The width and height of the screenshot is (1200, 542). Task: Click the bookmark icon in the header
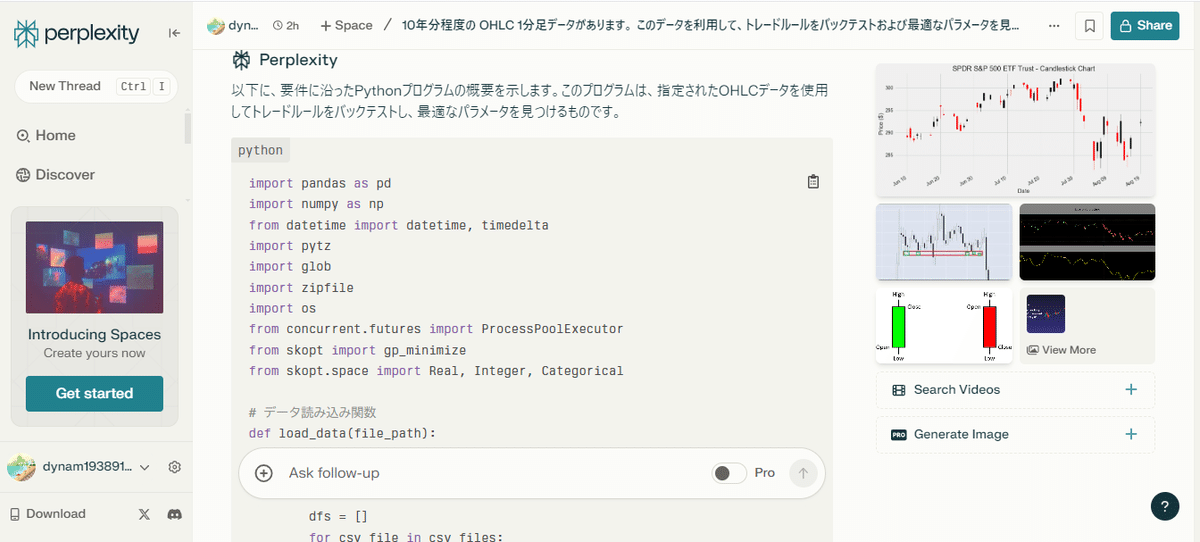(1089, 26)
